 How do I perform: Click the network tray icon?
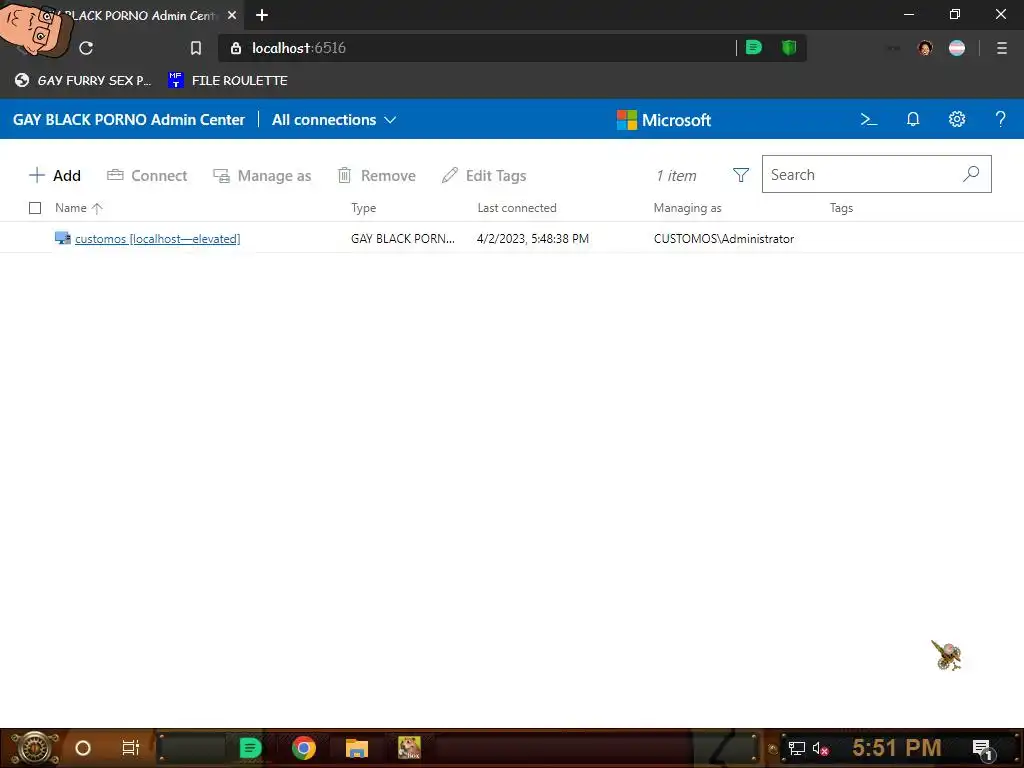[796, 748]
